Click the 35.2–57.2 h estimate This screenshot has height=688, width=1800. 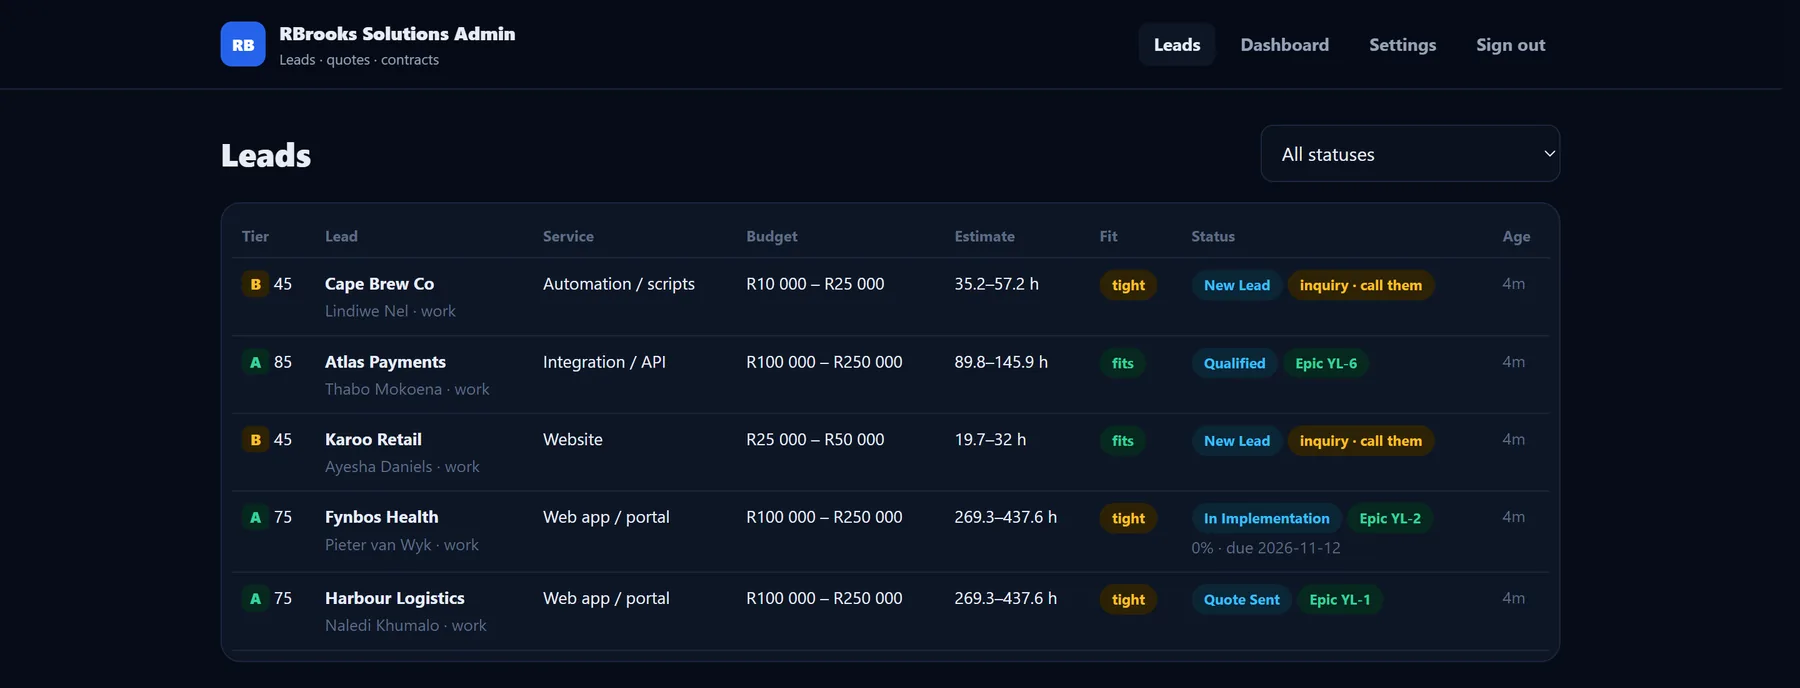tap(996, 284)
